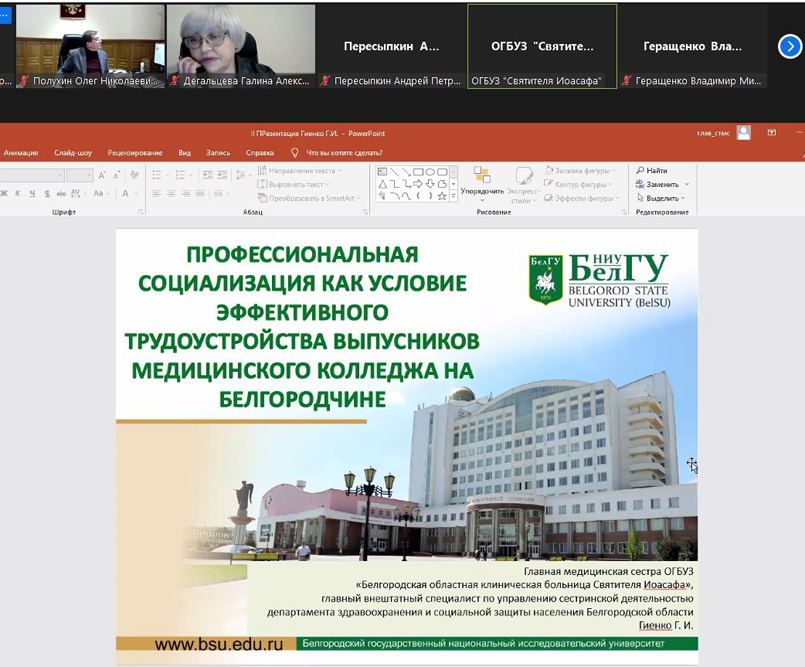Open the font color dropdown arrow
805x667 pixels.
[x=137, y=194]
